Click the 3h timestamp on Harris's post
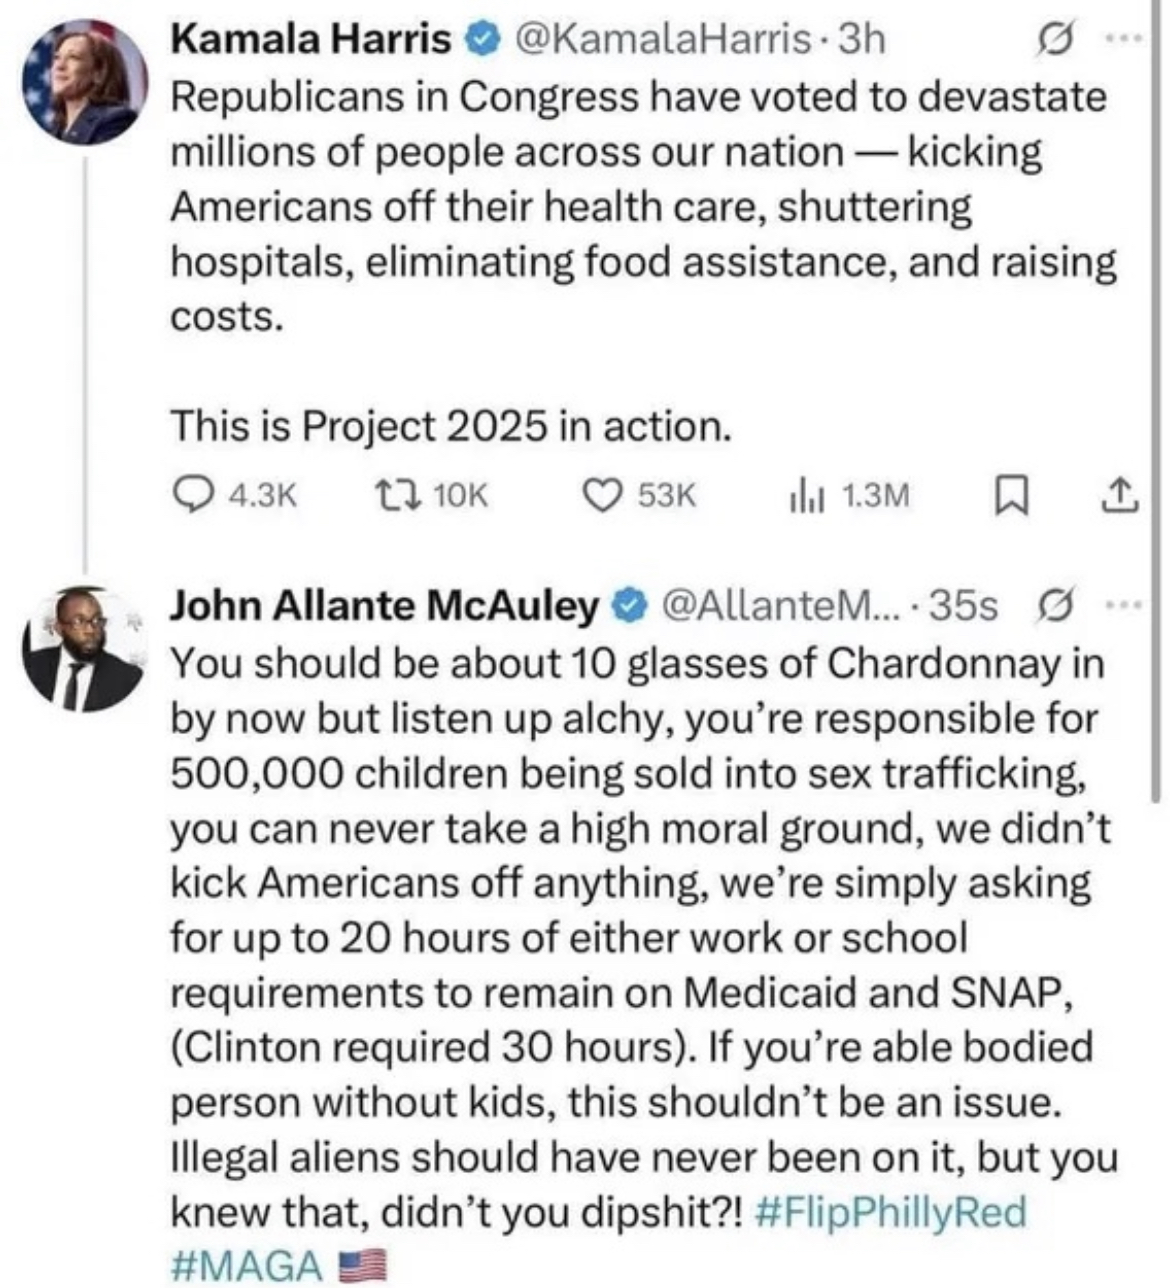Image resolution: width=1170 pixels, height=1288 pixels. 862,40
